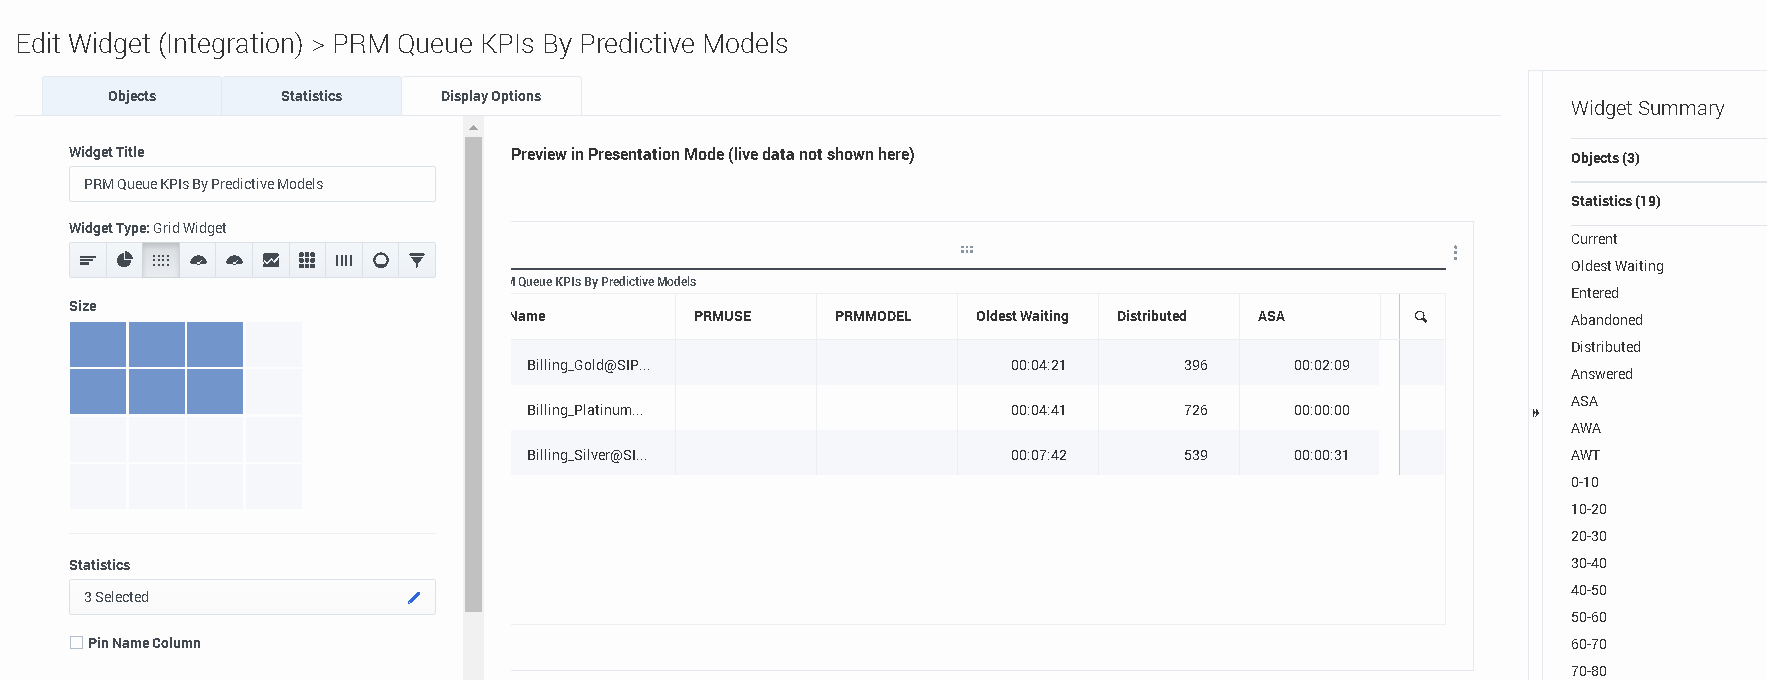Pick the funnel widget type icon

point(417,260)
